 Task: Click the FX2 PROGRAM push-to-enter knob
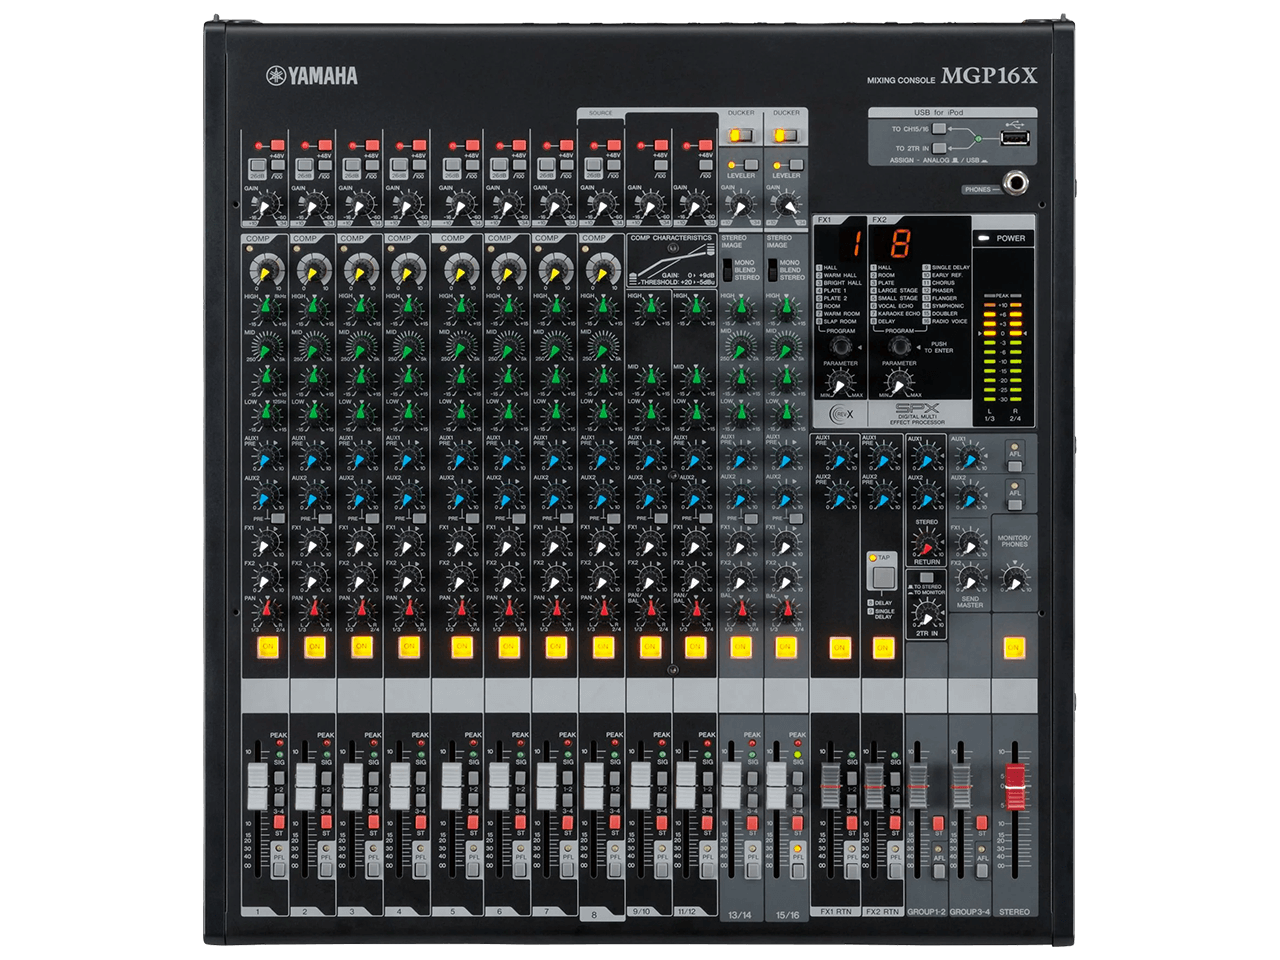pos(900,345)
